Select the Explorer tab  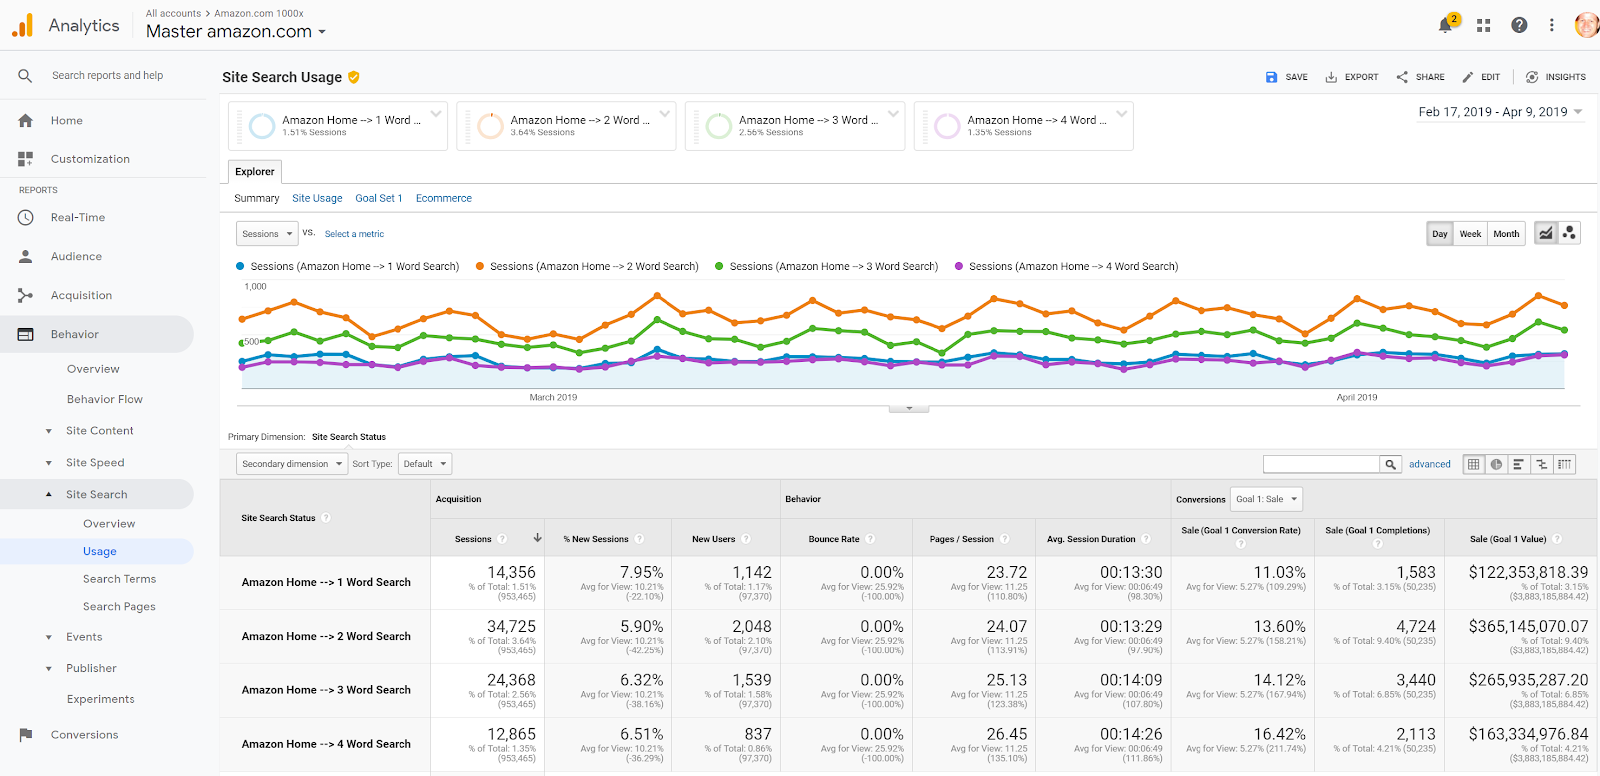coord(255,172)
